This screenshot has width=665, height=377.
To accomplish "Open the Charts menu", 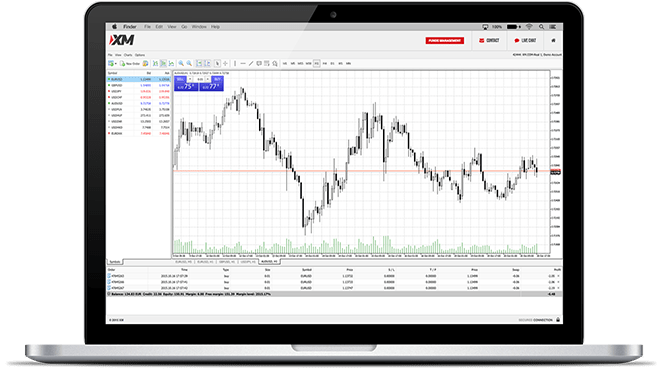I will tap(128, 55).
